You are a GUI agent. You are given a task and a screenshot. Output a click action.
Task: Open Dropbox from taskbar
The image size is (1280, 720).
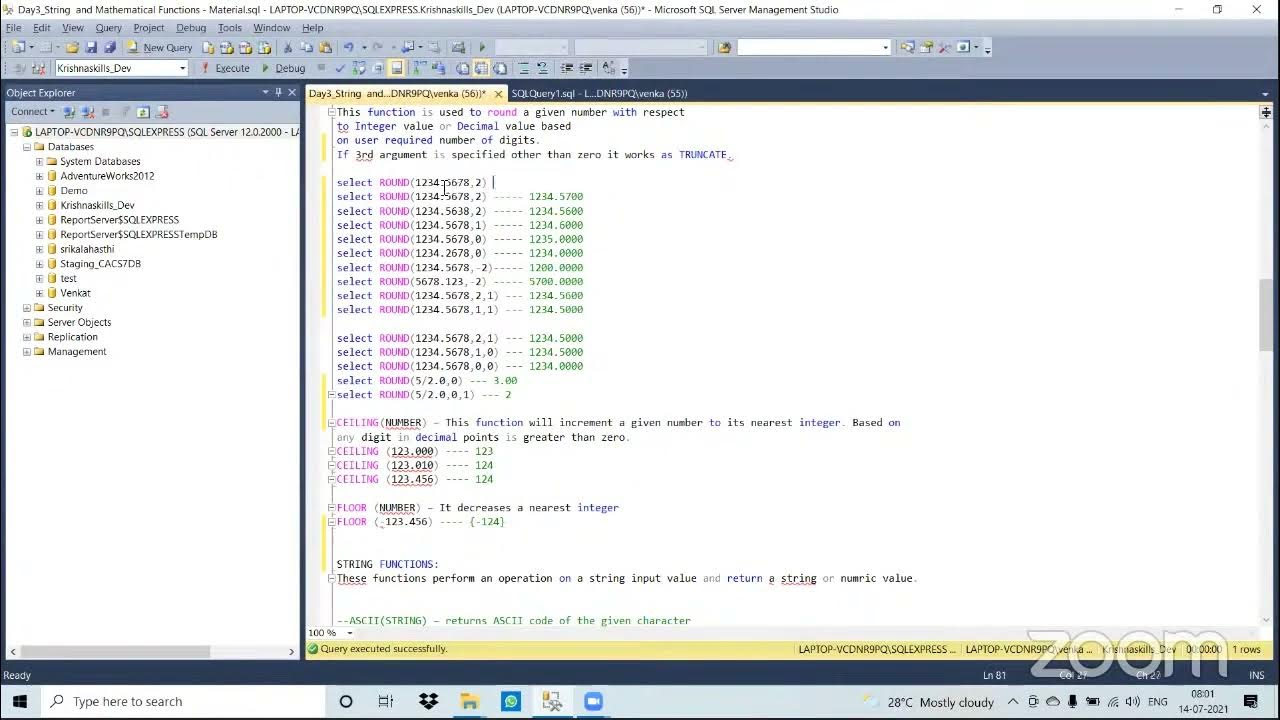pos(428,701)
